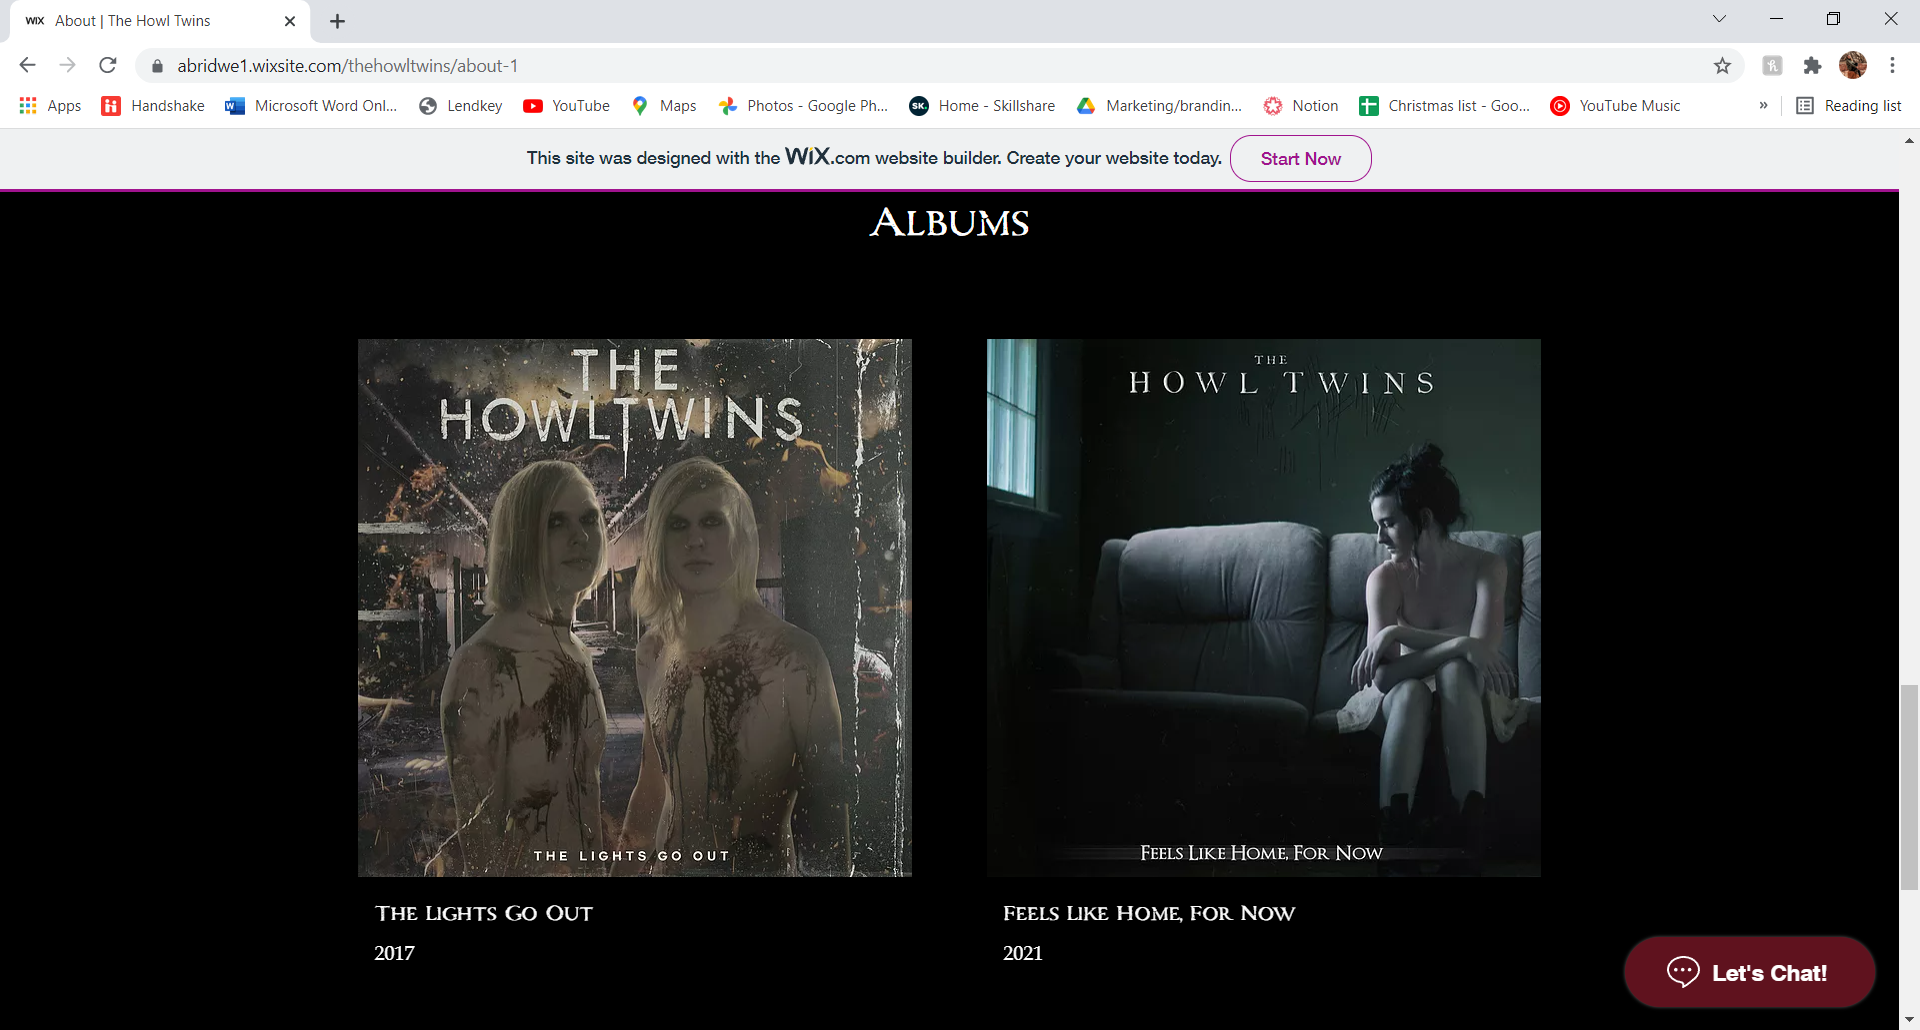Open the Photos - Google Photos bookmark
Viewport: 1920px width, 1030px height.
pyautogui.click(x=803, y=106)
